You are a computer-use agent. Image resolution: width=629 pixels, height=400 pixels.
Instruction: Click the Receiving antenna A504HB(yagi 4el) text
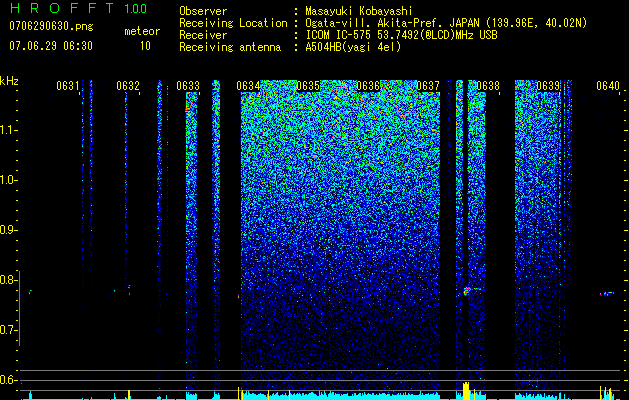(x=353, y=47)
